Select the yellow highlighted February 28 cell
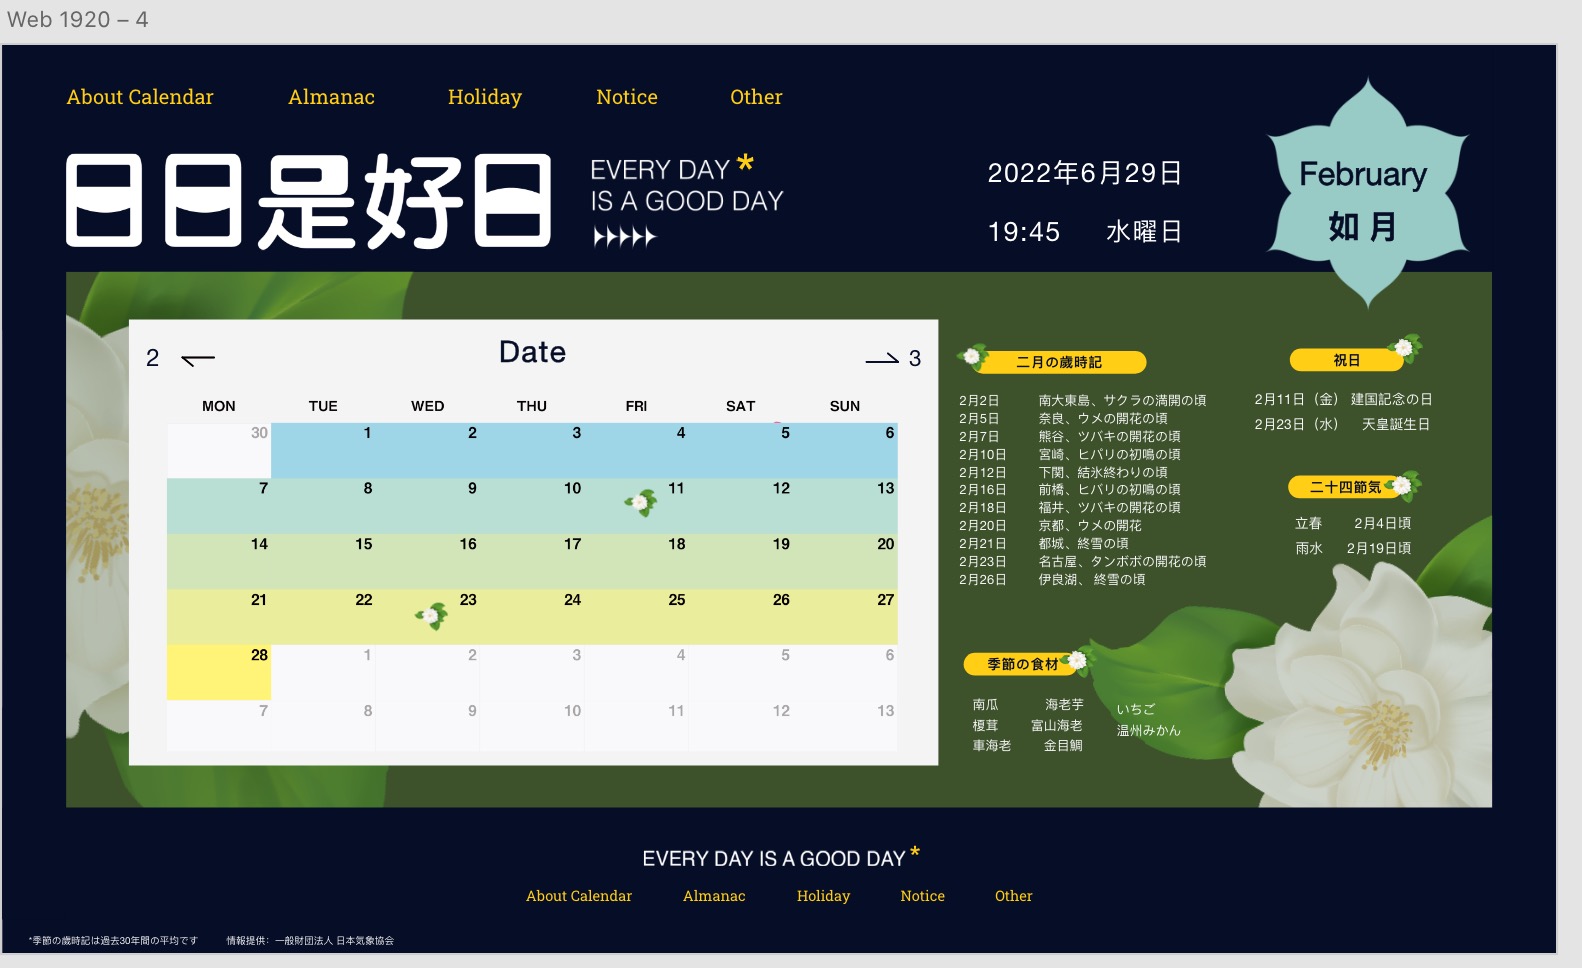Screen dimensions: 1582x968 pyautogui.click(x=219, y=672)
